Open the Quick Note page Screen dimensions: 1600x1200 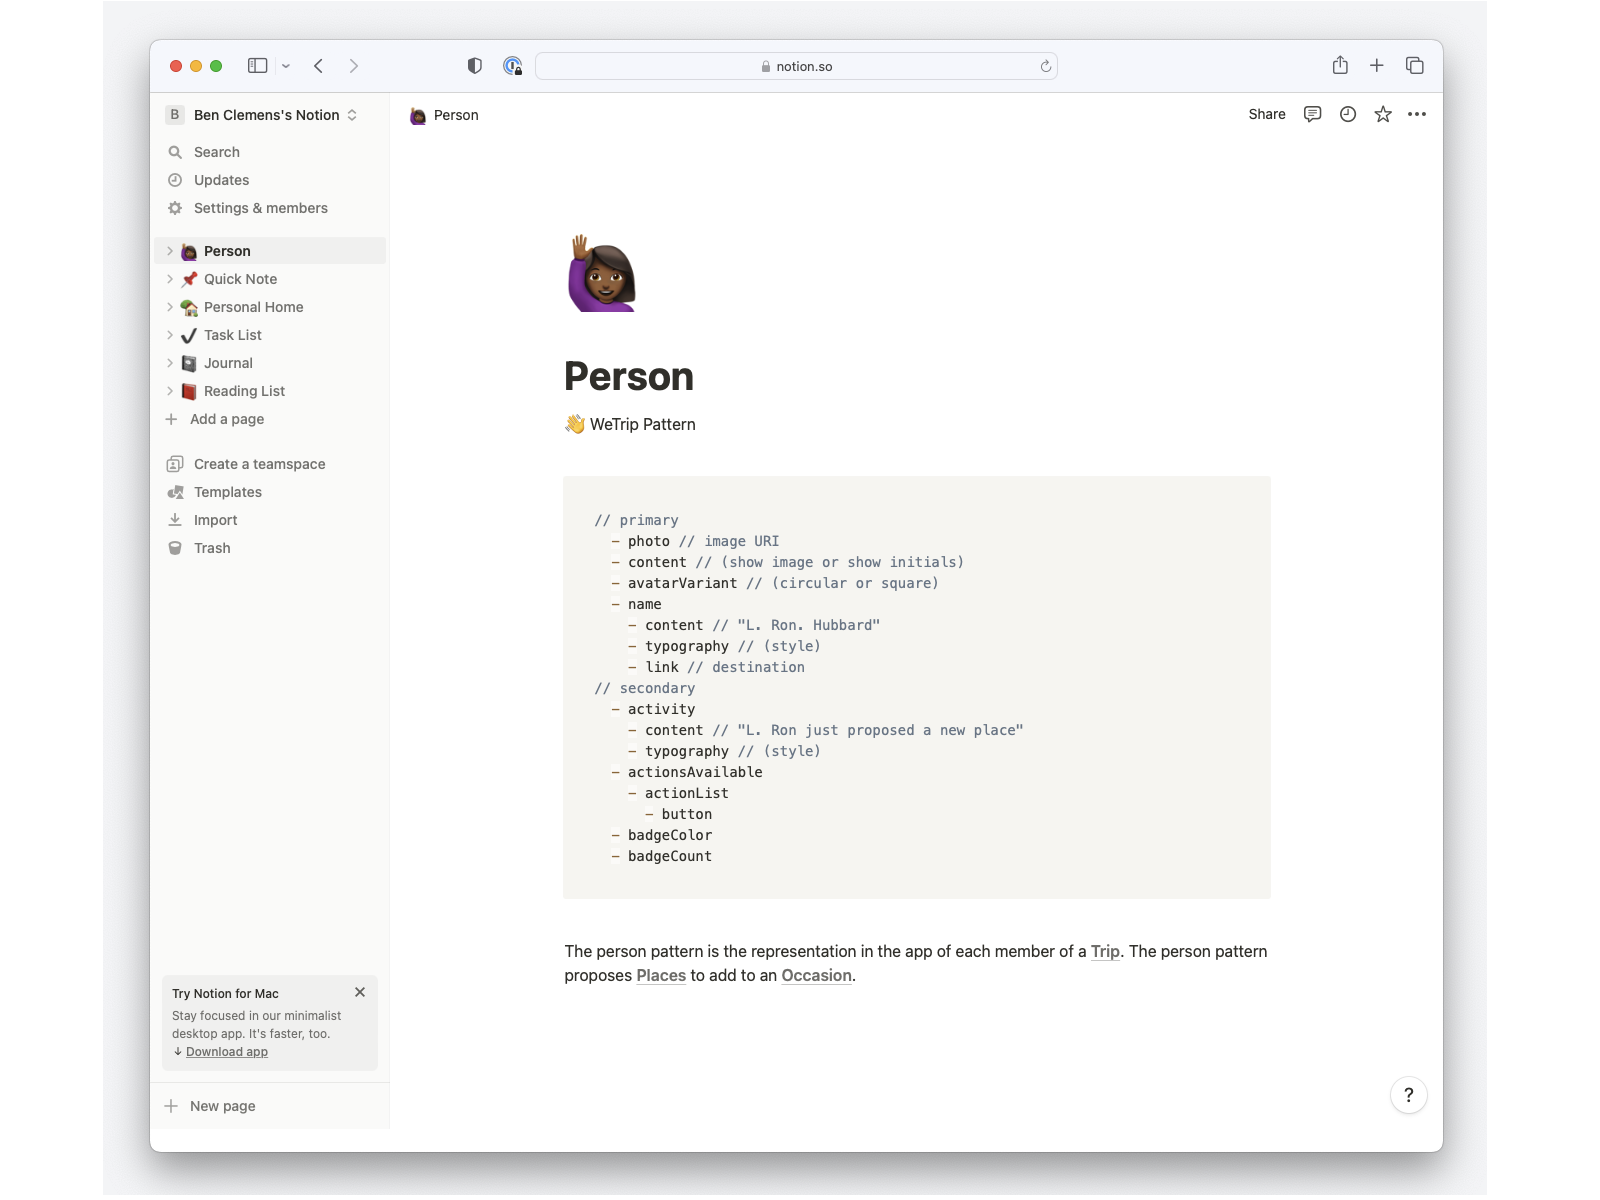[x=240, y=279]
